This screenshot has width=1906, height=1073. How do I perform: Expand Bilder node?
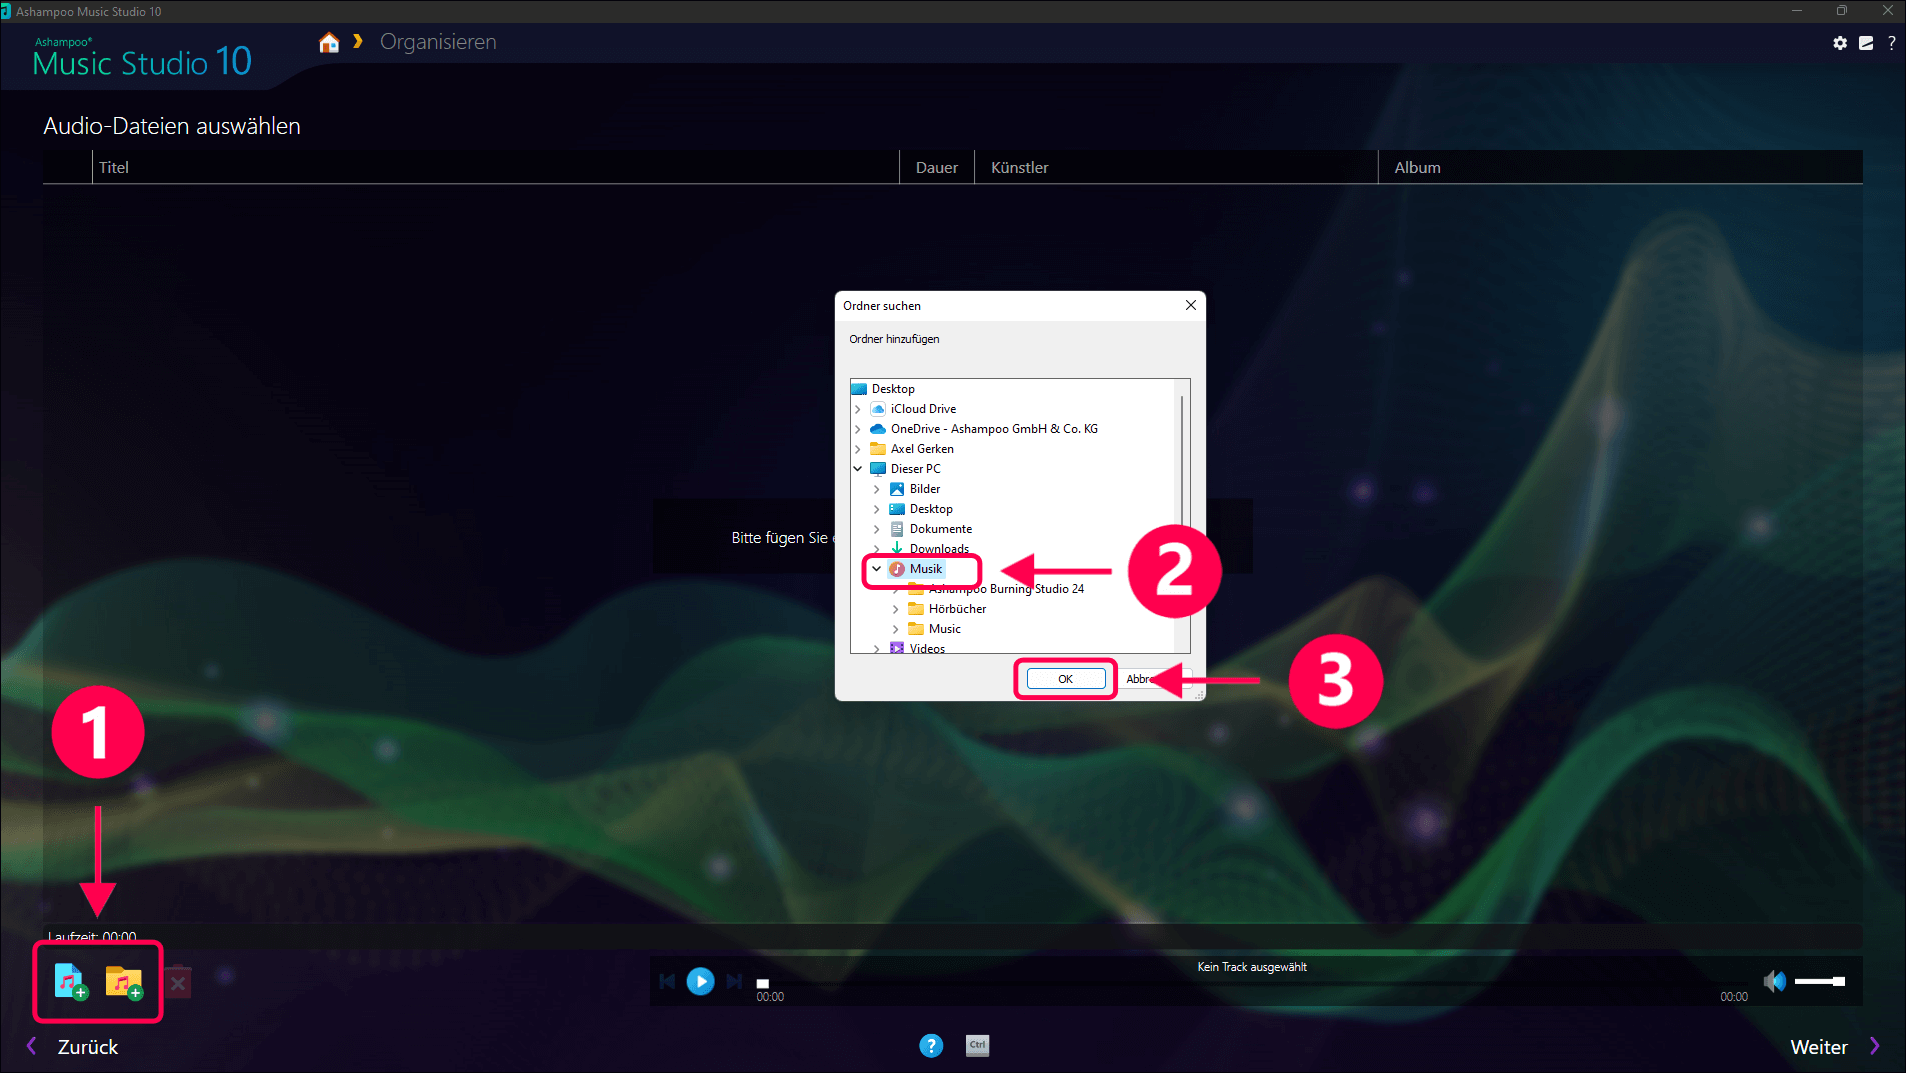pyautogui.click(x=877, y=489)
